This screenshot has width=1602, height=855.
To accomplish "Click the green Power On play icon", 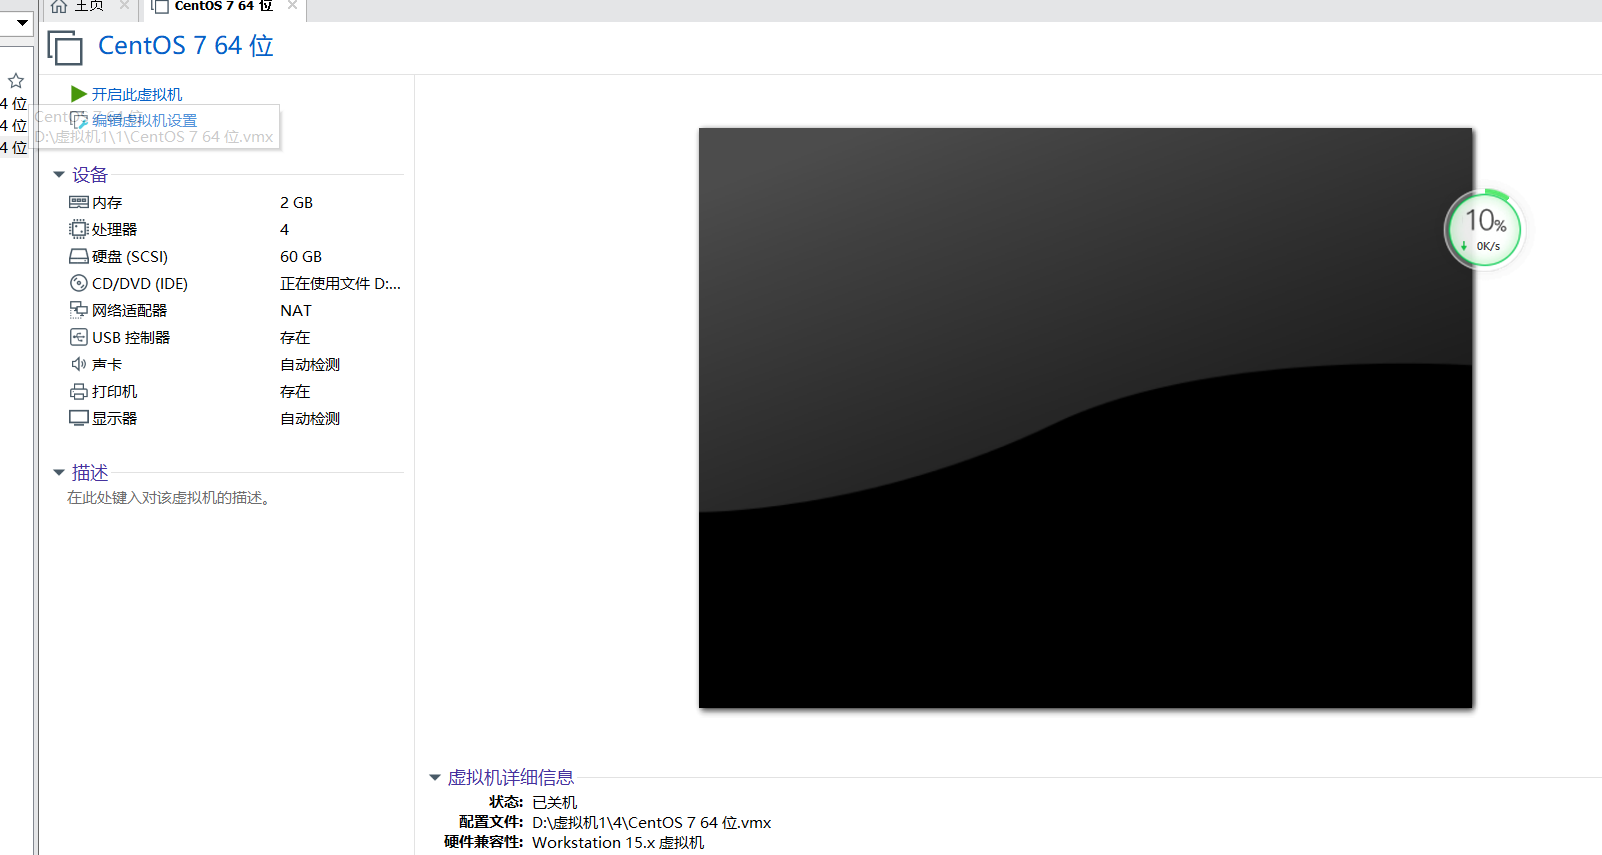I will pyautogui.click(x=79, y=94).
